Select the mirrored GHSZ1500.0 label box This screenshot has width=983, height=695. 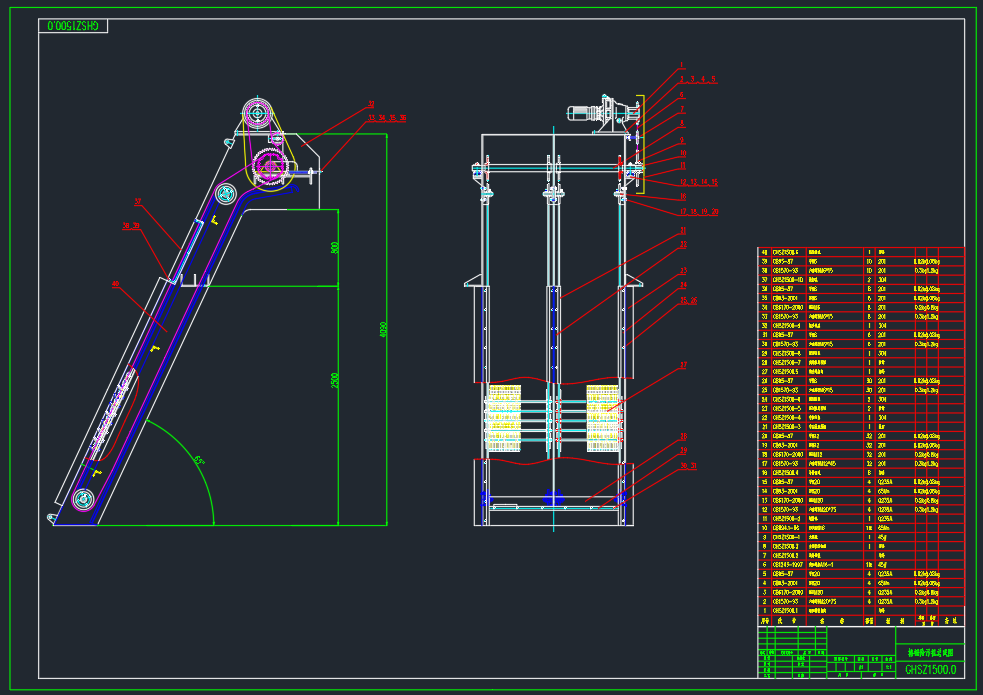coord(73,26)
